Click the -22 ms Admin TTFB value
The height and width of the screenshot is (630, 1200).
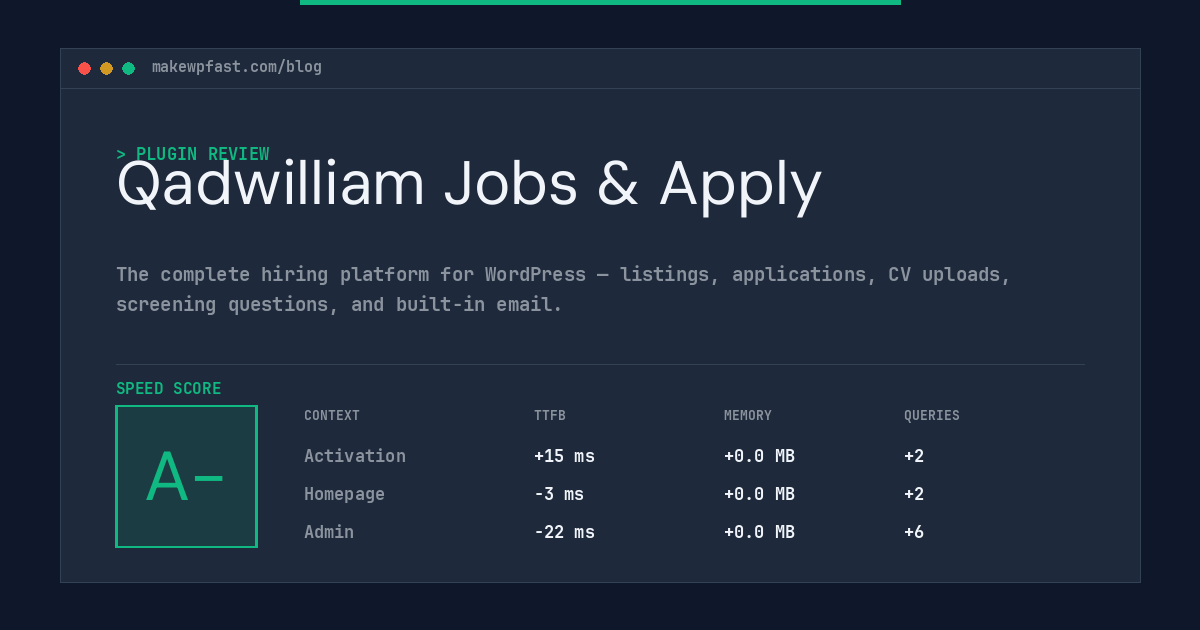564,532
